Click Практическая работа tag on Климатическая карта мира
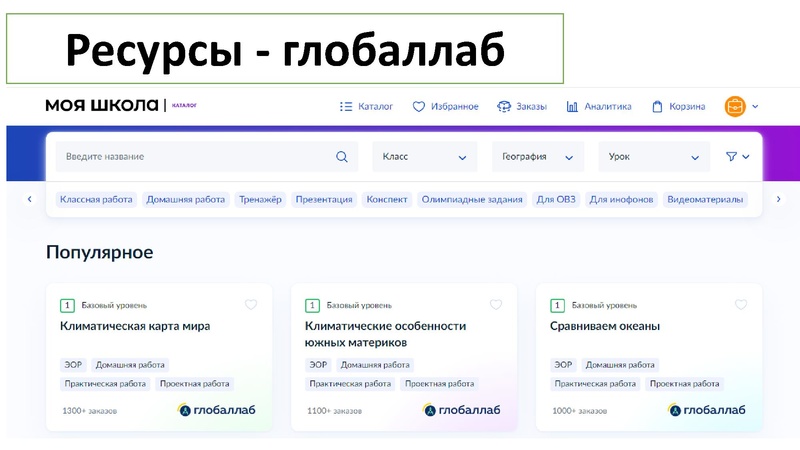 pos(105,384)
